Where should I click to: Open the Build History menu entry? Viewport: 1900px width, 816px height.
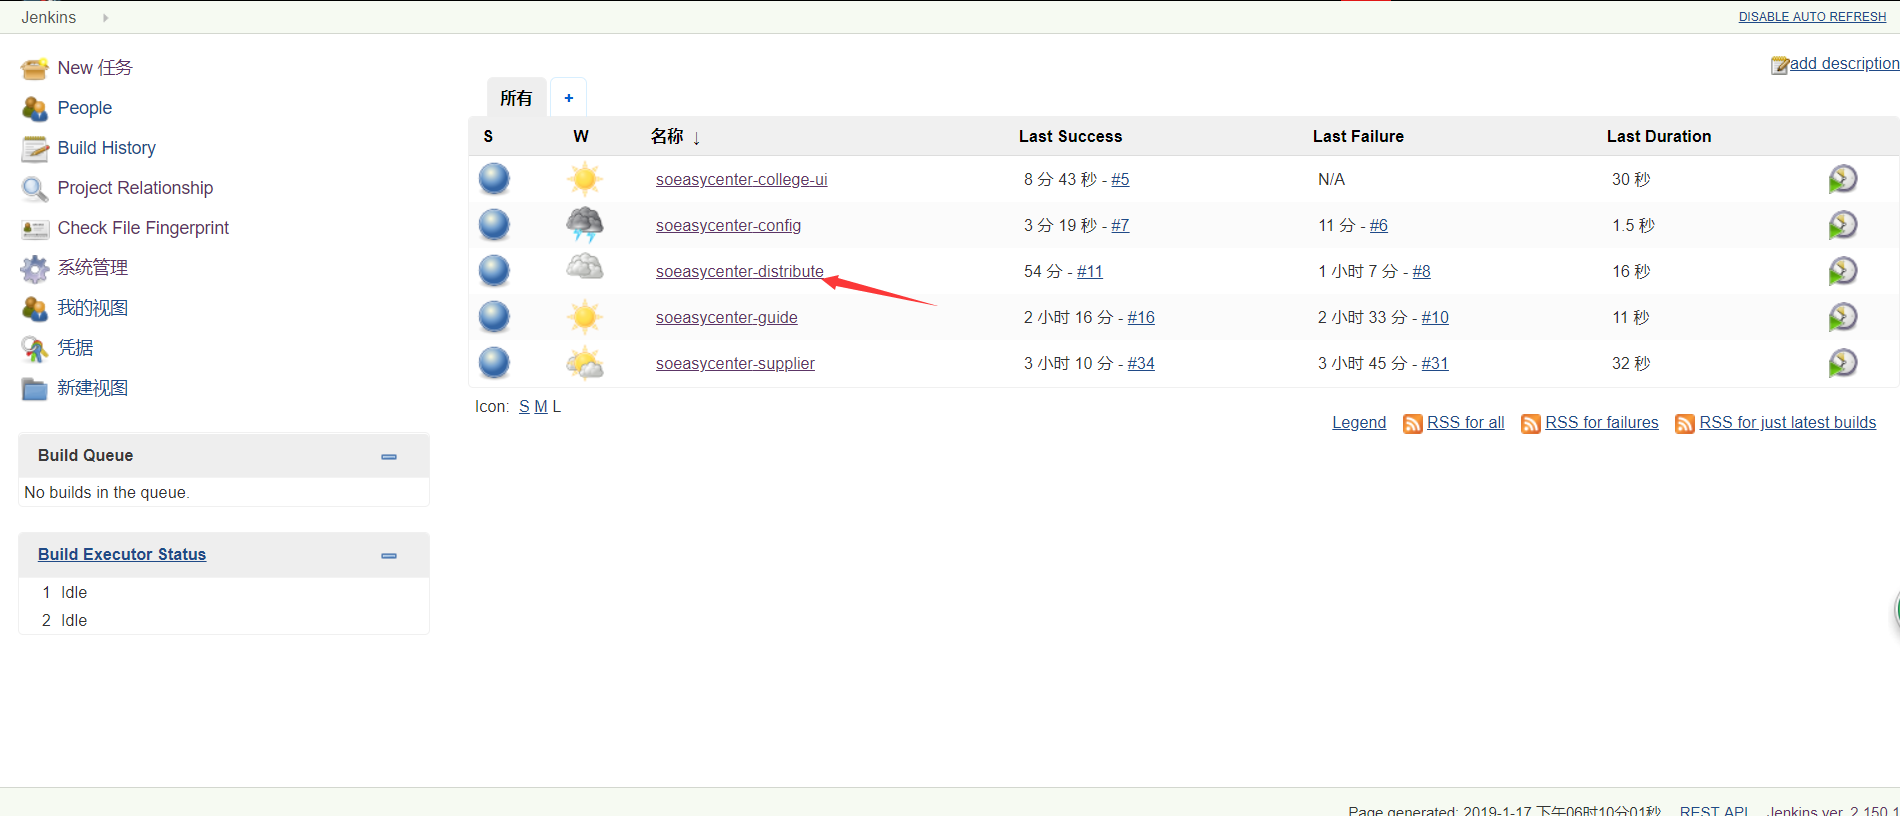click(107, 148)
